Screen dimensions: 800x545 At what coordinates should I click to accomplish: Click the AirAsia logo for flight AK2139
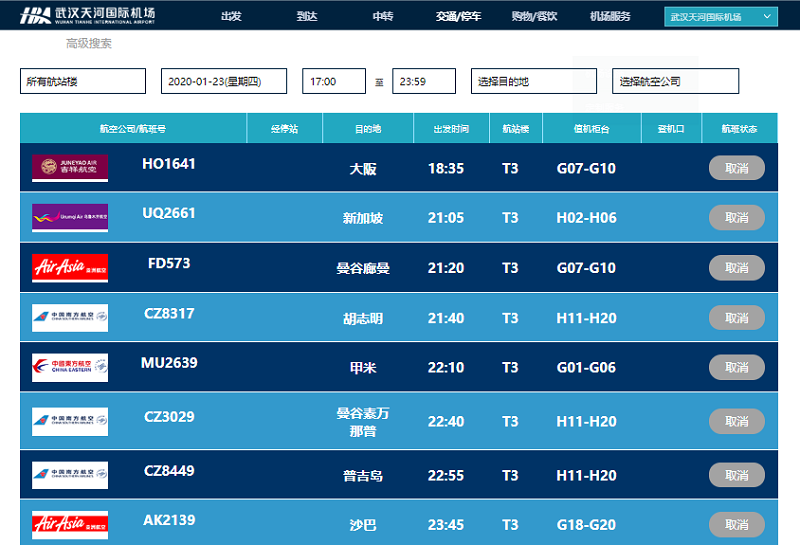[70, 524]
